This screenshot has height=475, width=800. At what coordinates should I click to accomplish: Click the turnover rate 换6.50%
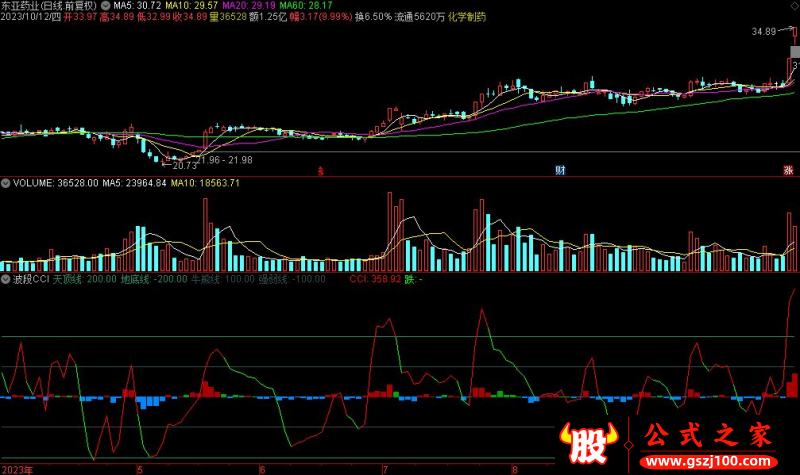(x=373, y=17)
